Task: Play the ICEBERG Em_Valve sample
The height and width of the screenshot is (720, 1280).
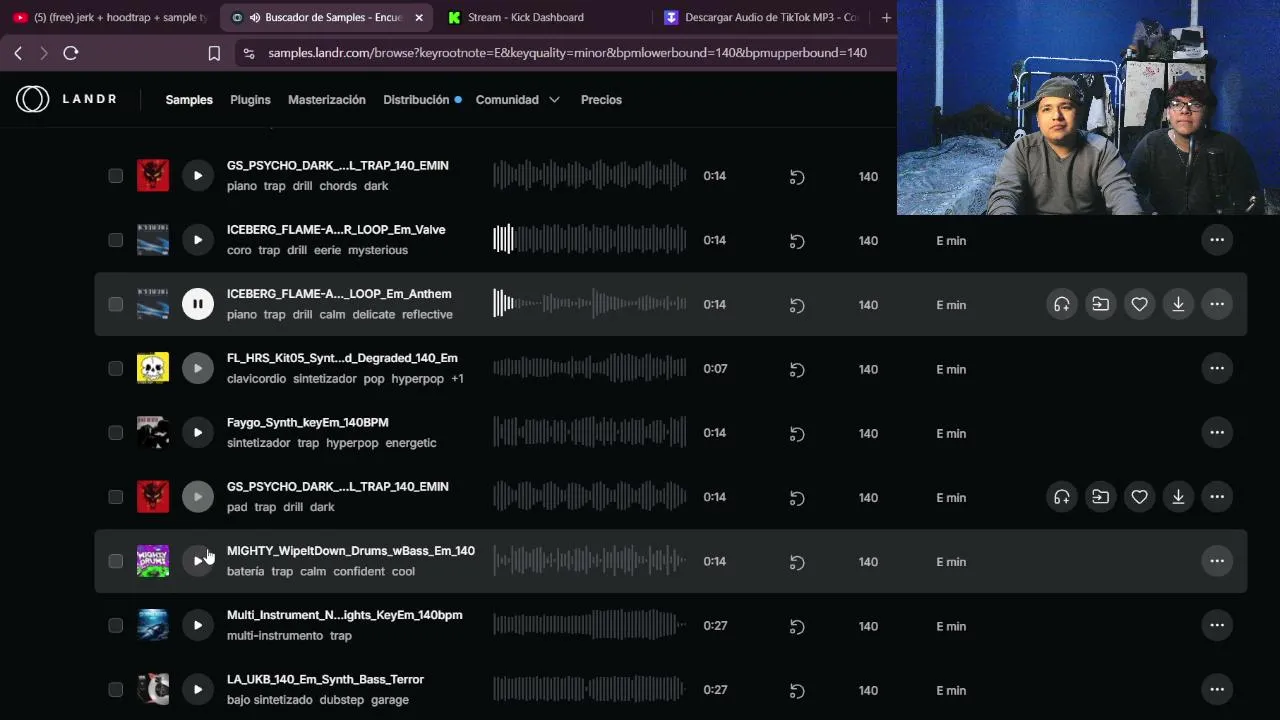Action: [x=198, y=240]
